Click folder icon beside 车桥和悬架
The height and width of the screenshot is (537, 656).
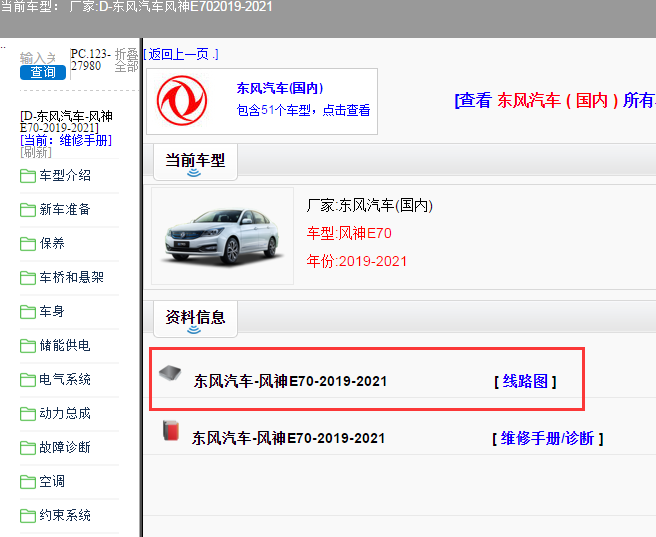tap(28, 277)
